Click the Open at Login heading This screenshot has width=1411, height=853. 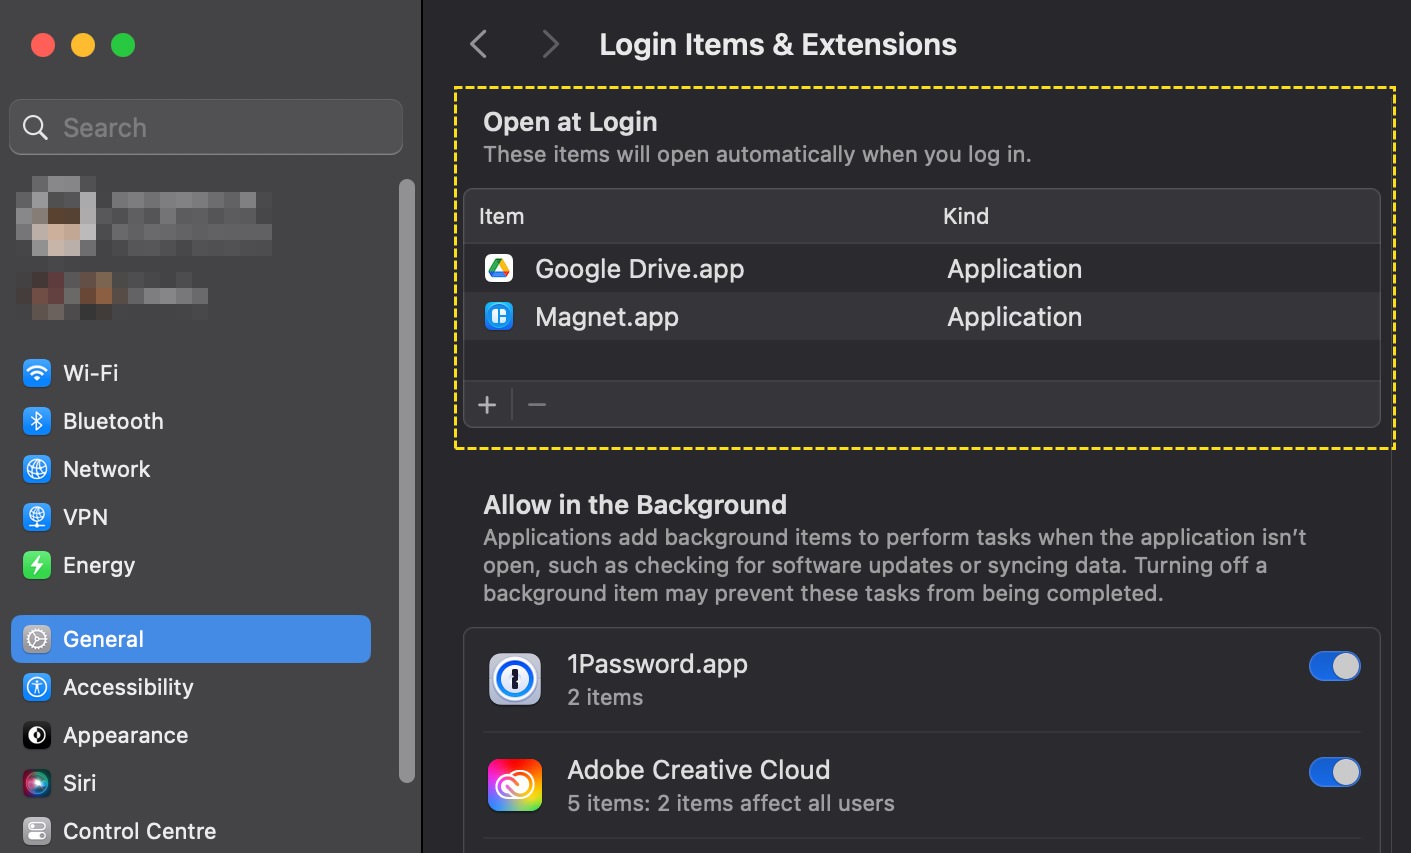click(570, 121)
